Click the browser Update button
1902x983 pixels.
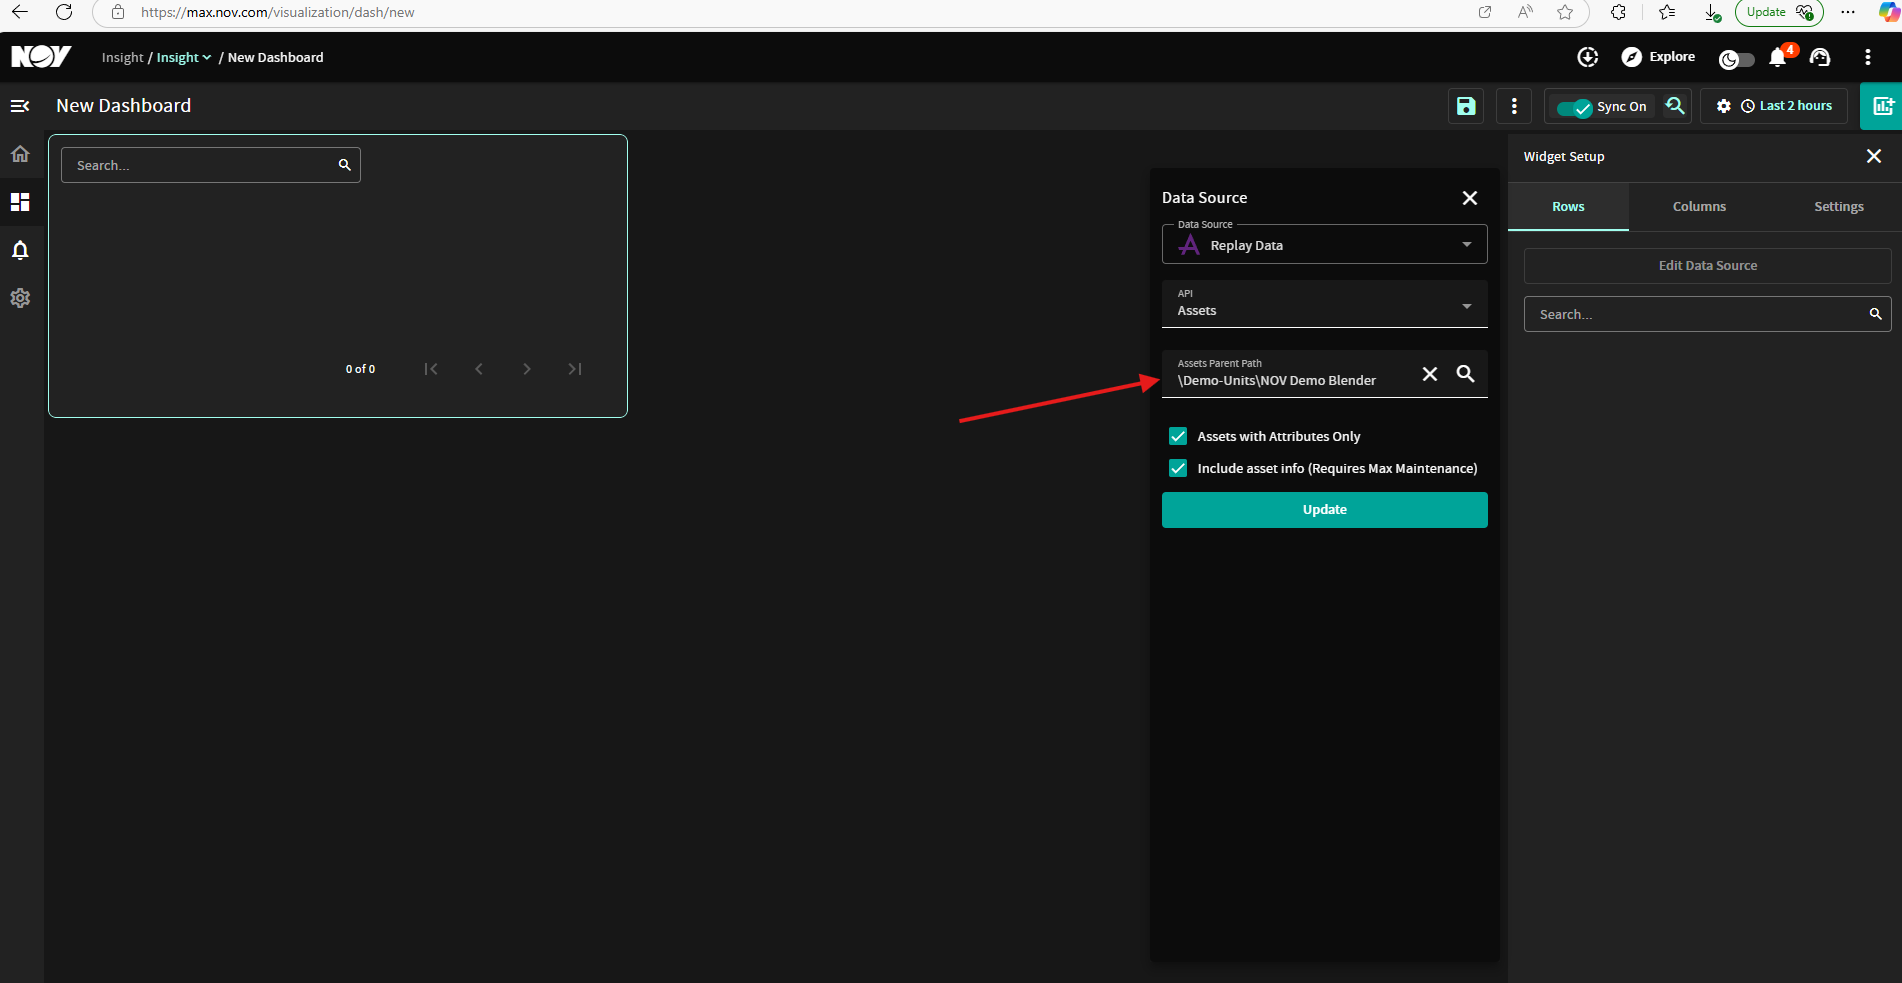click(x=1779, y=12)
